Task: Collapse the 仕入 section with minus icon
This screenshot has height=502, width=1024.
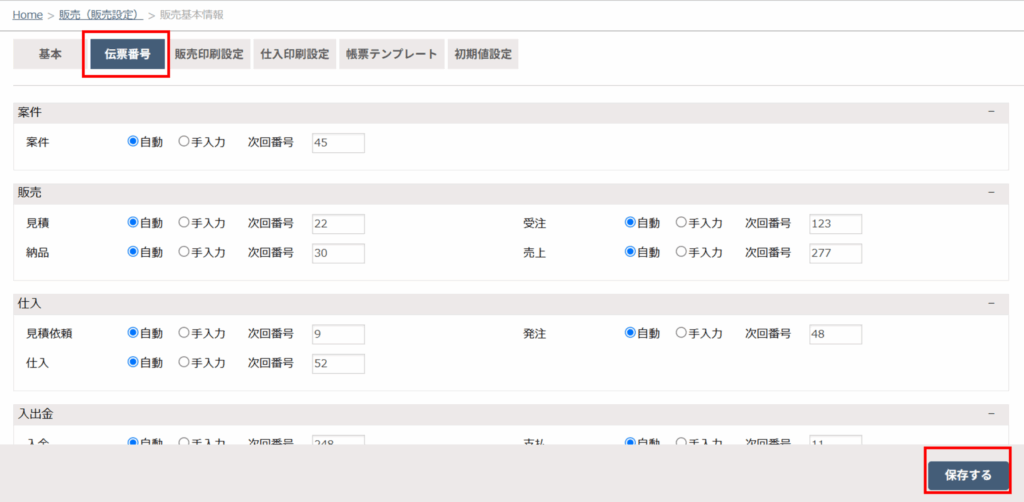Action: (x=991, y=302)
